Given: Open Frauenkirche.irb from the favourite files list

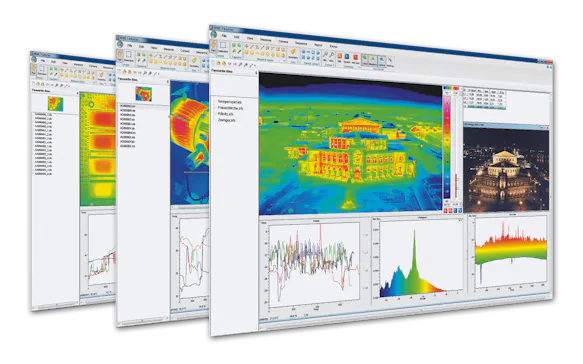Looking at the screenshot, I should pyautogui.click(x=231, y=108).
